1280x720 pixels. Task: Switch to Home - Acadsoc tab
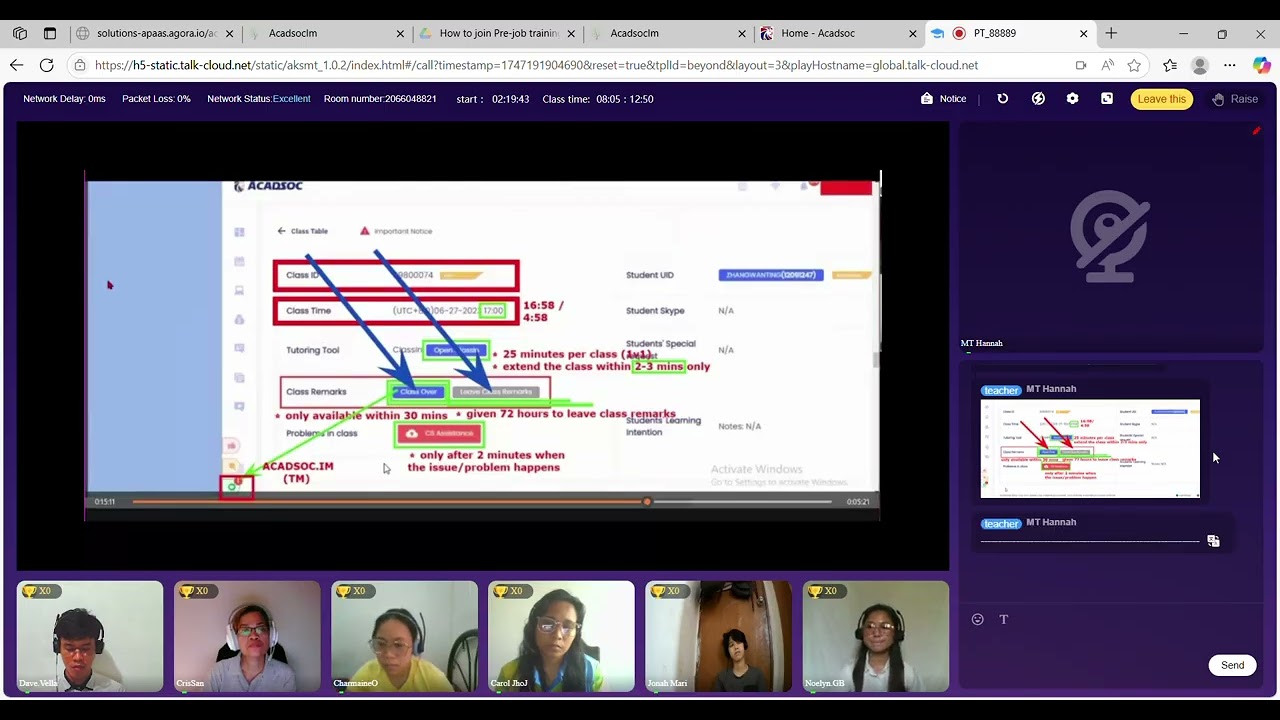click(838, 33)
